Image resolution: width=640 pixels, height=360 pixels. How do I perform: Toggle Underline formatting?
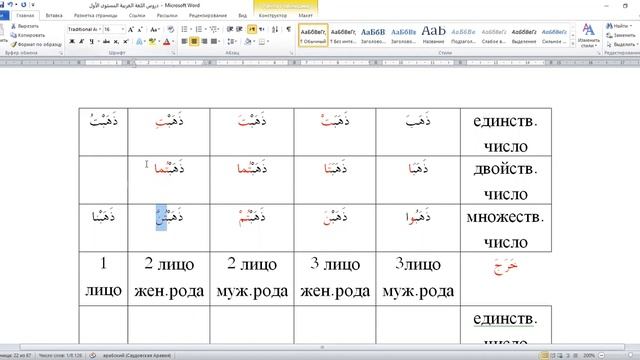91,41
